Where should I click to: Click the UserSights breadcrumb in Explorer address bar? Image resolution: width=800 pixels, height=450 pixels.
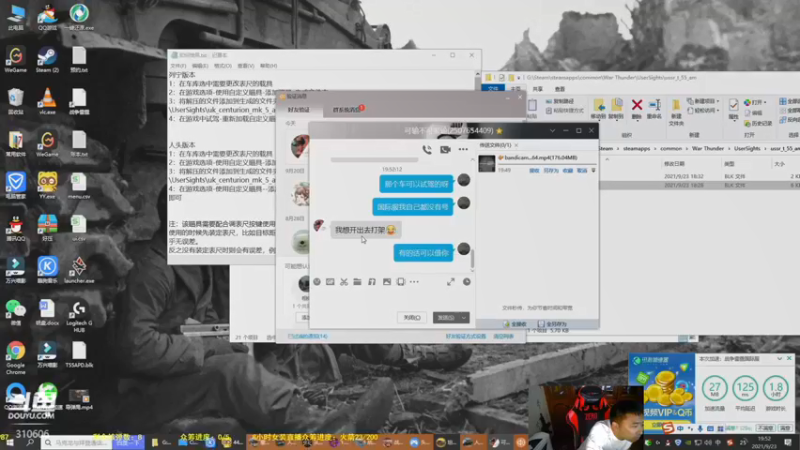pos(747,148)
